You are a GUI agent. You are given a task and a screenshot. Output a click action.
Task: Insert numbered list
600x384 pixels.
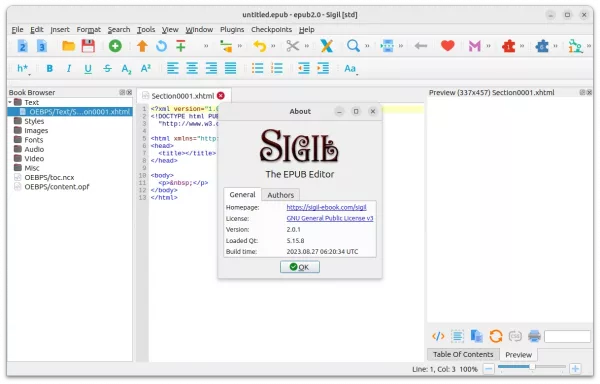click(x=277, y=68)
